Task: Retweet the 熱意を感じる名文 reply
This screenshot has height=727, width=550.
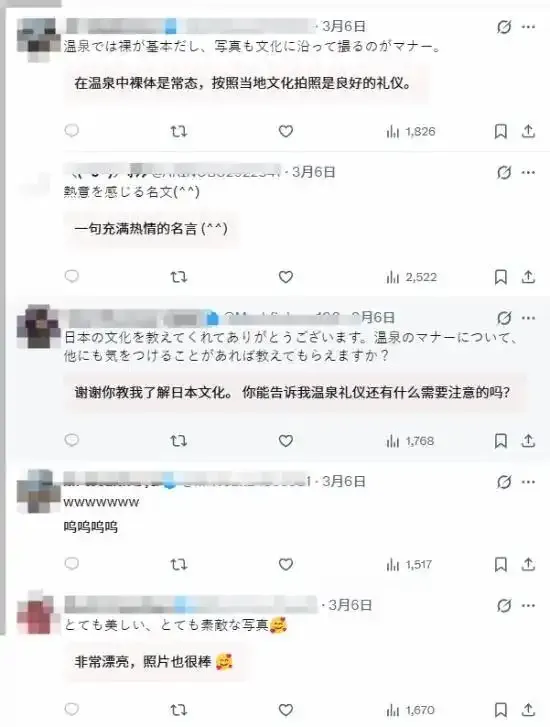Action: click(x=179, y=277)
